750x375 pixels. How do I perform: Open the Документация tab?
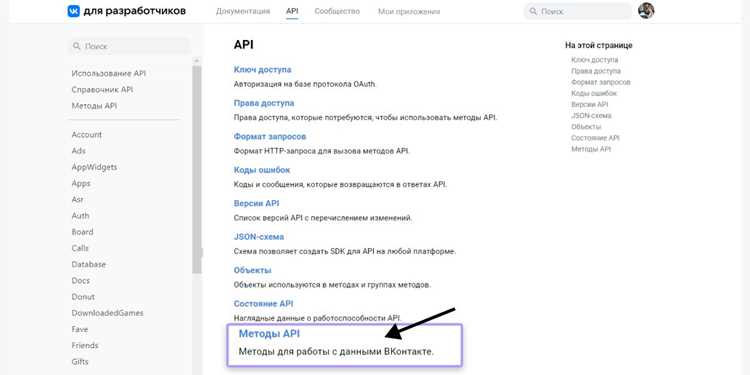(243, 11)
